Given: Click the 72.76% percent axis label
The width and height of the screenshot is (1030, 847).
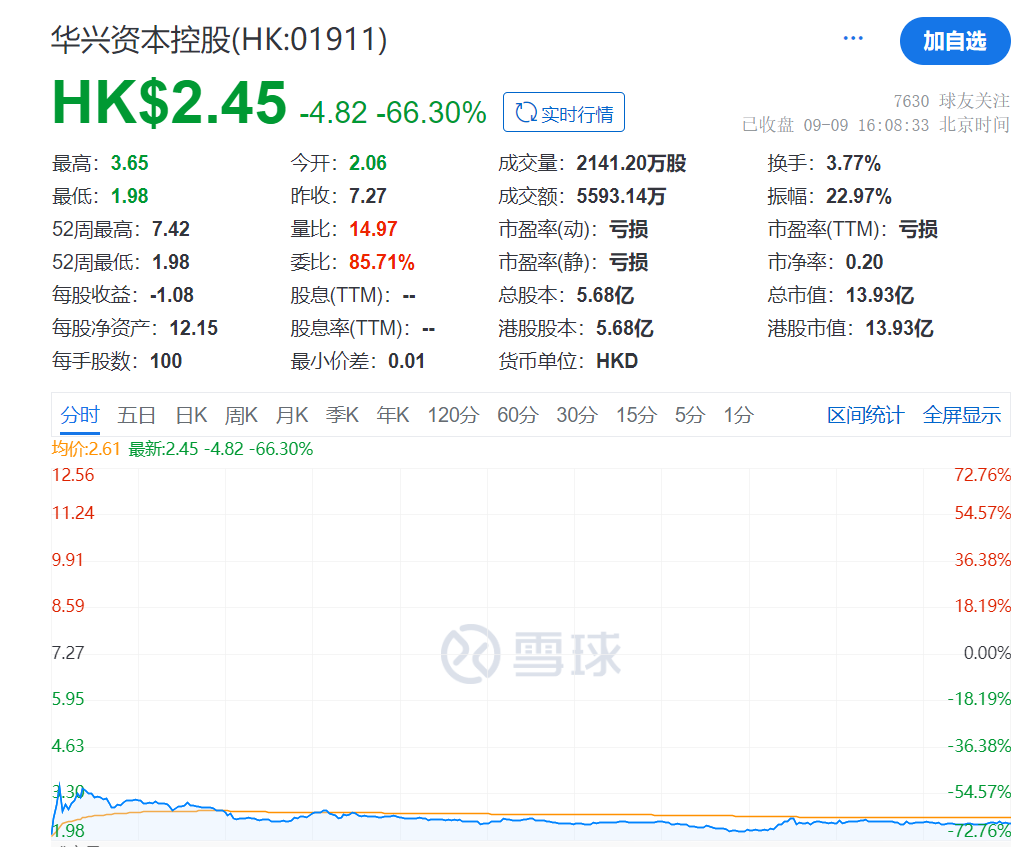Looking at the screenshot, I should (982, 475).
